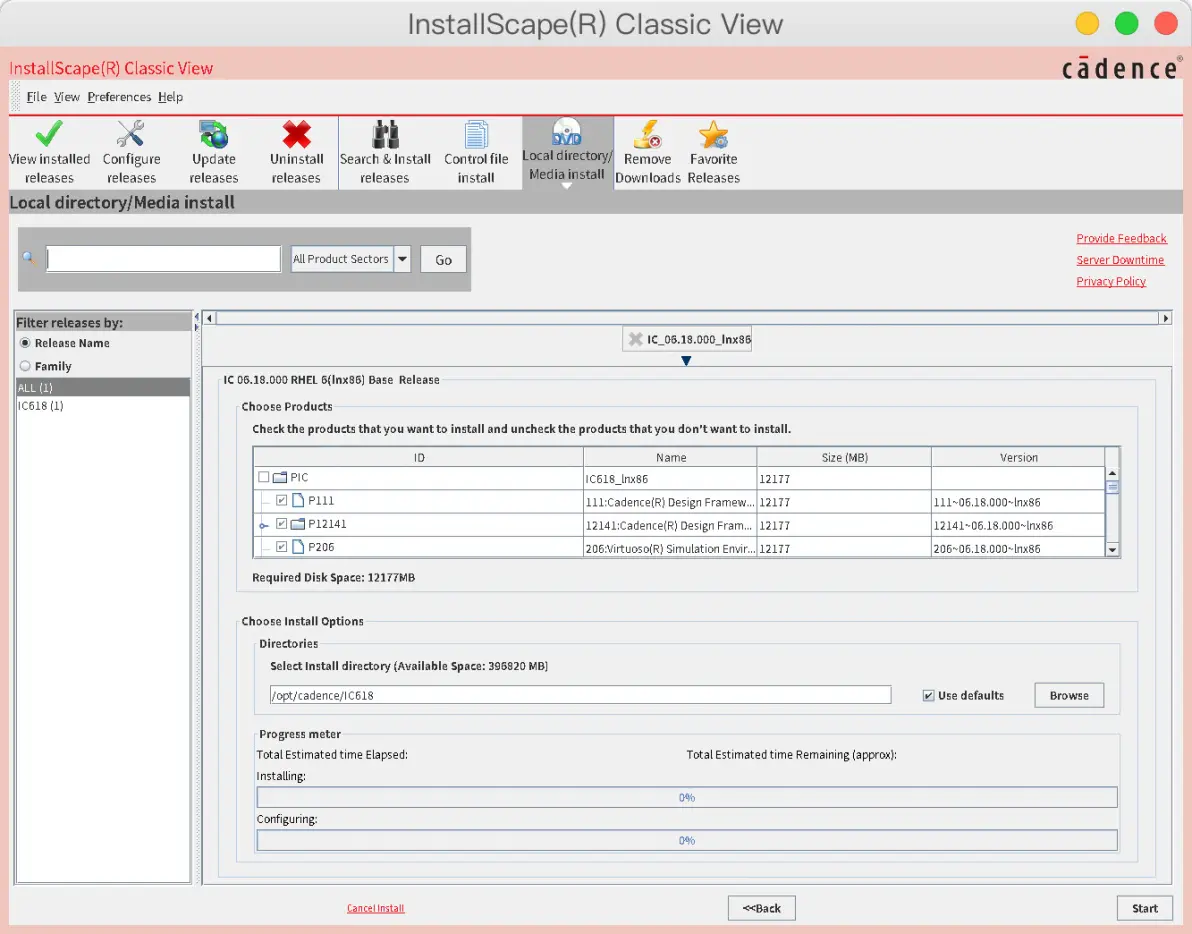Open the Preferences menu

119,97
